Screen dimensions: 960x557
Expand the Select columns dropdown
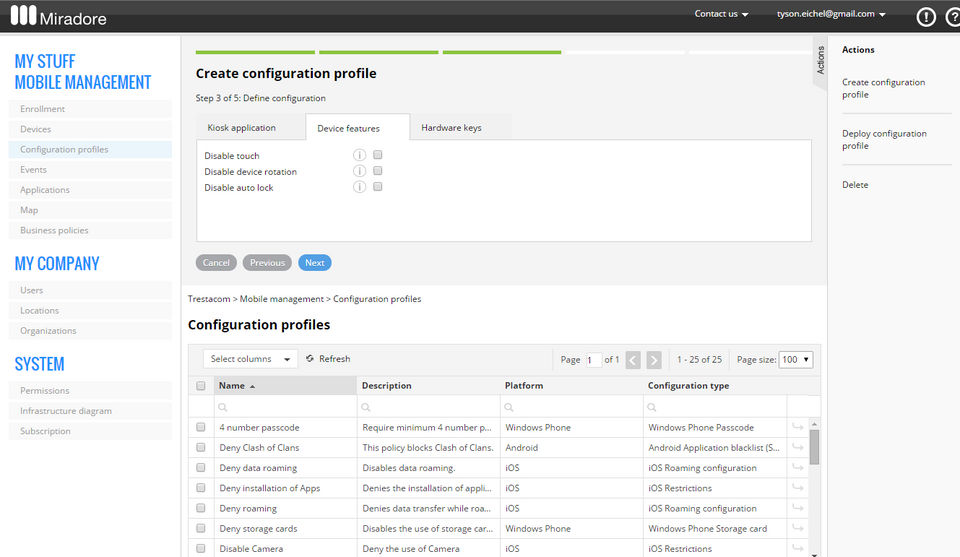(x=250, y=359)
